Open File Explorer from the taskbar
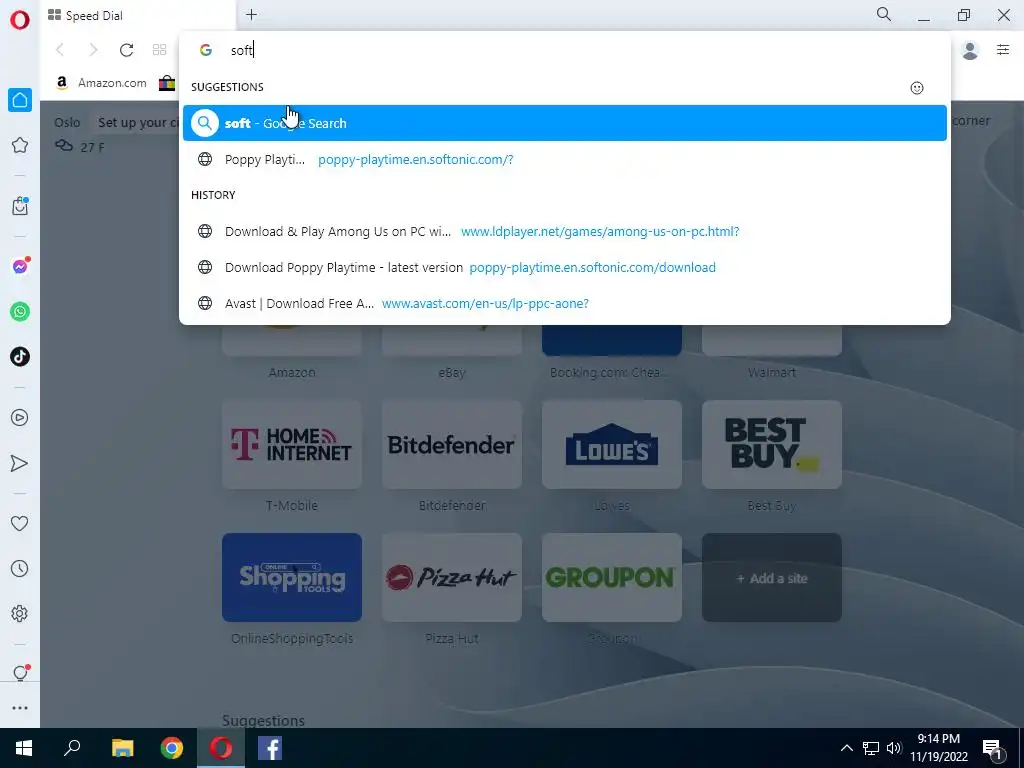Screen dimensions: 1024x768 point(122,748)
